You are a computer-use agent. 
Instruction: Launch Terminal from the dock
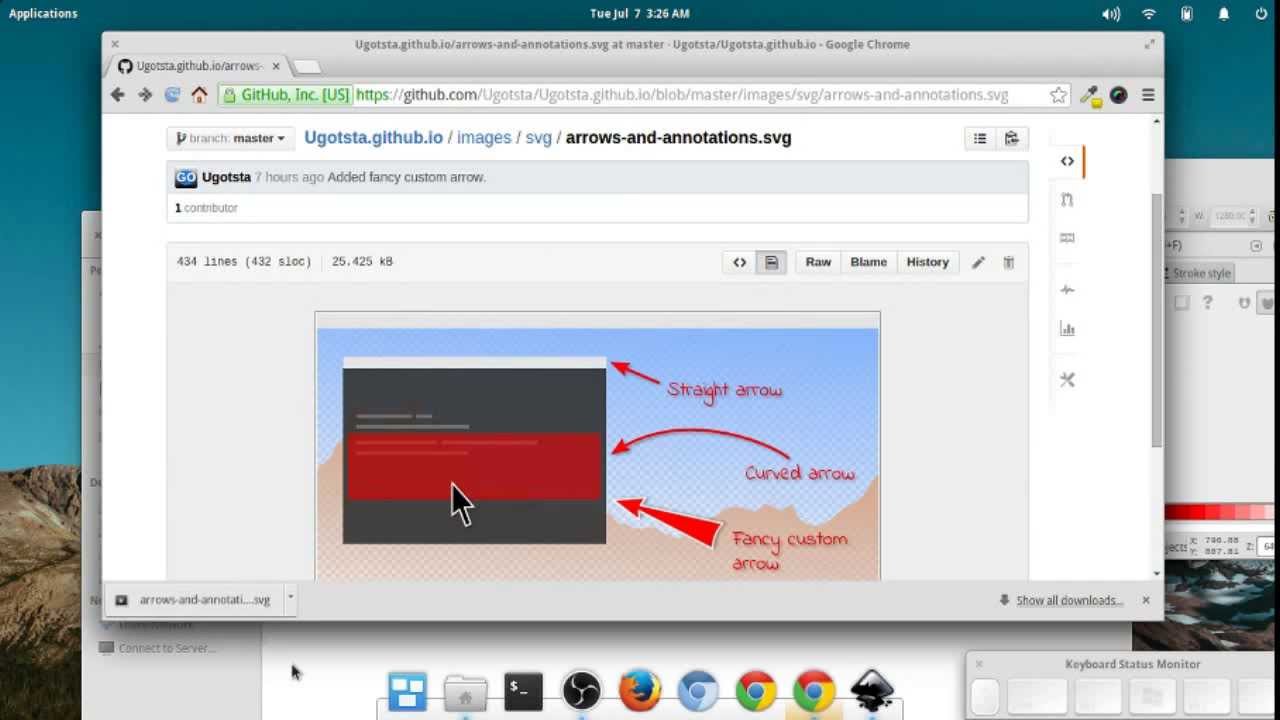click(x=523, y=691)
